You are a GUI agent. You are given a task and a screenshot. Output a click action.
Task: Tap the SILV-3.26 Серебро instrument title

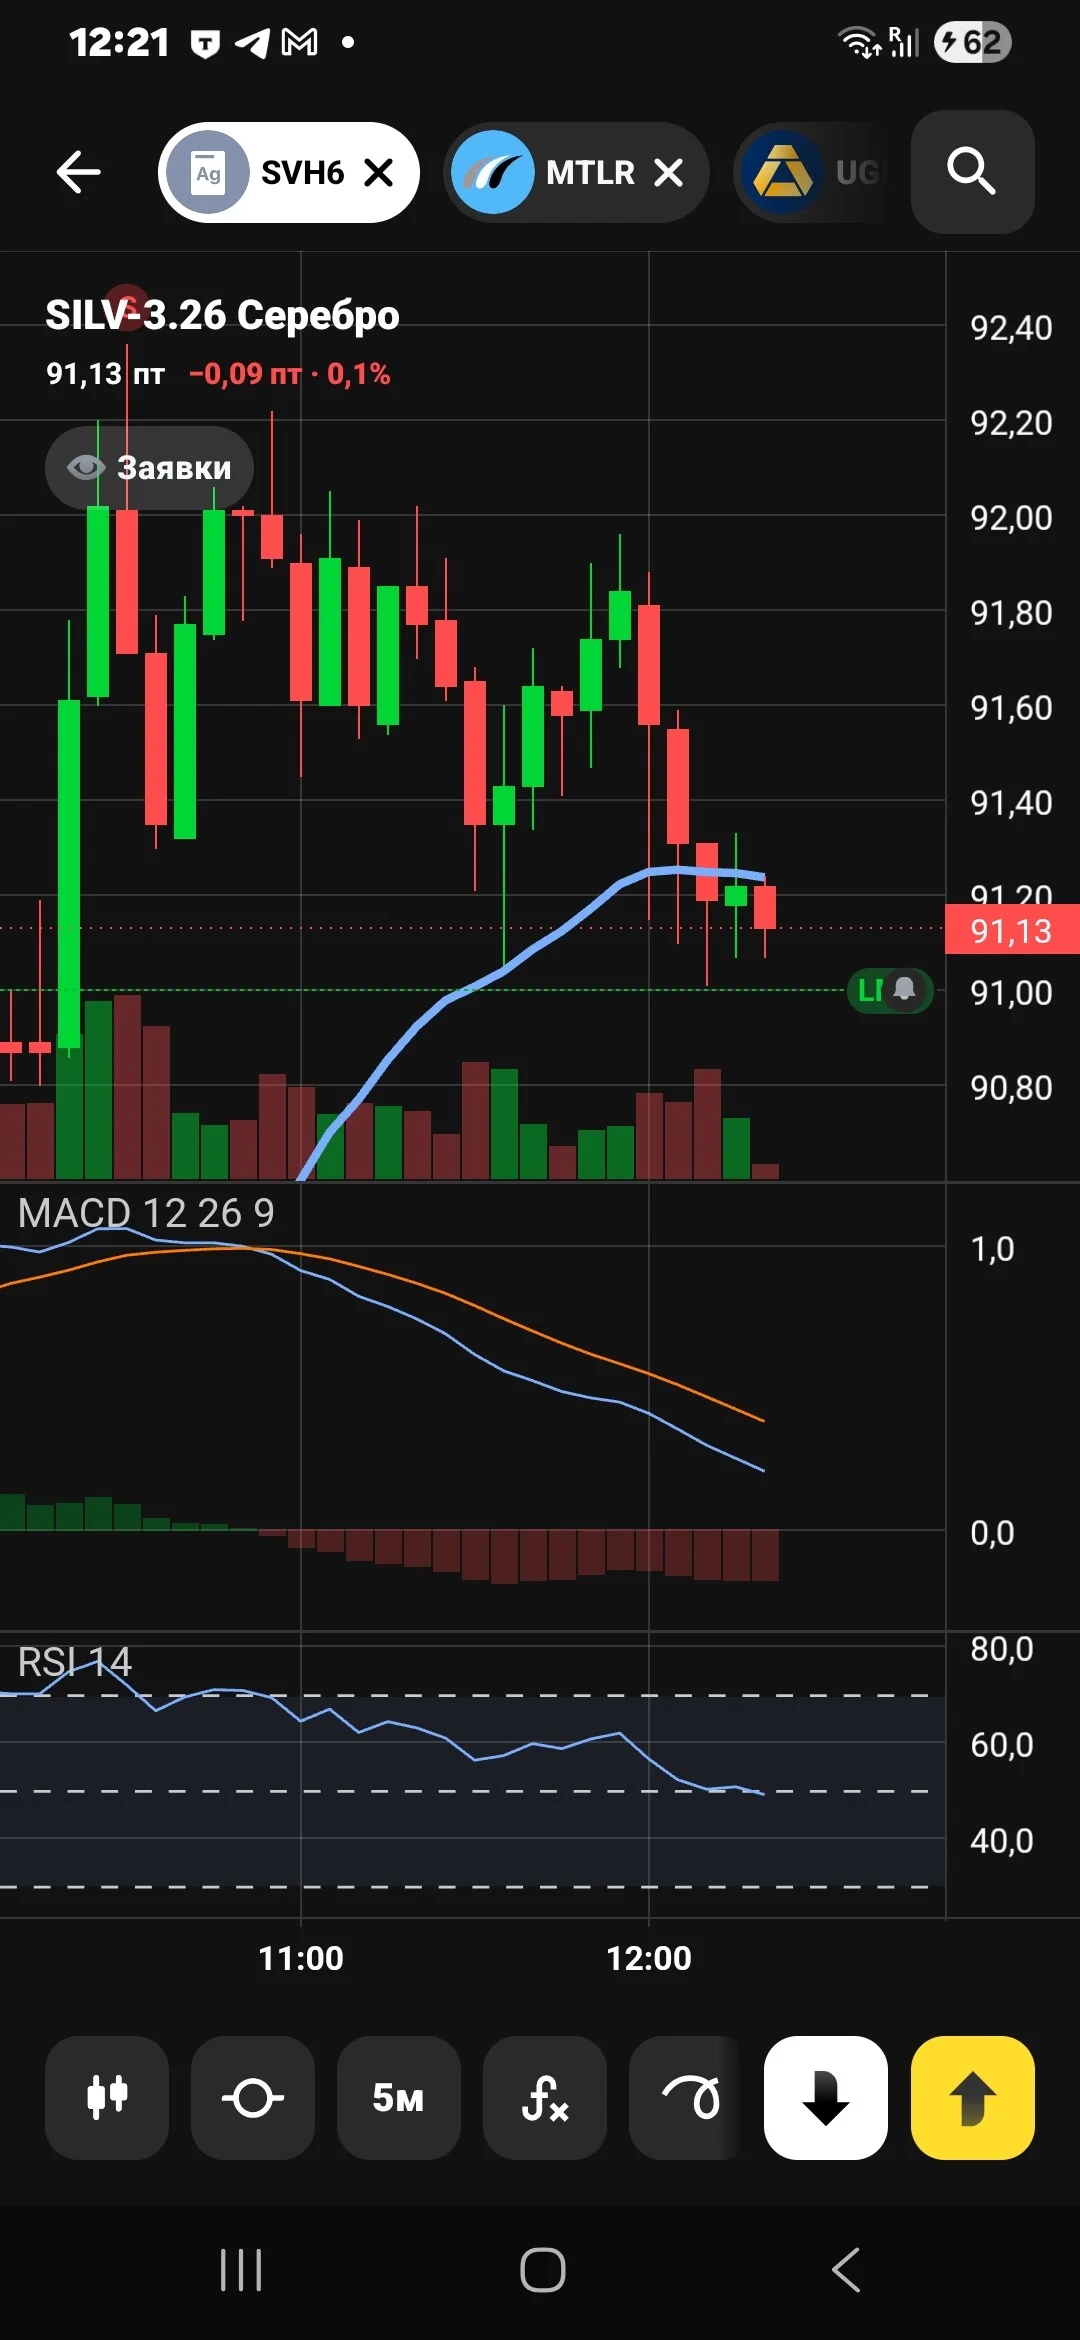[x=223, y=315]
